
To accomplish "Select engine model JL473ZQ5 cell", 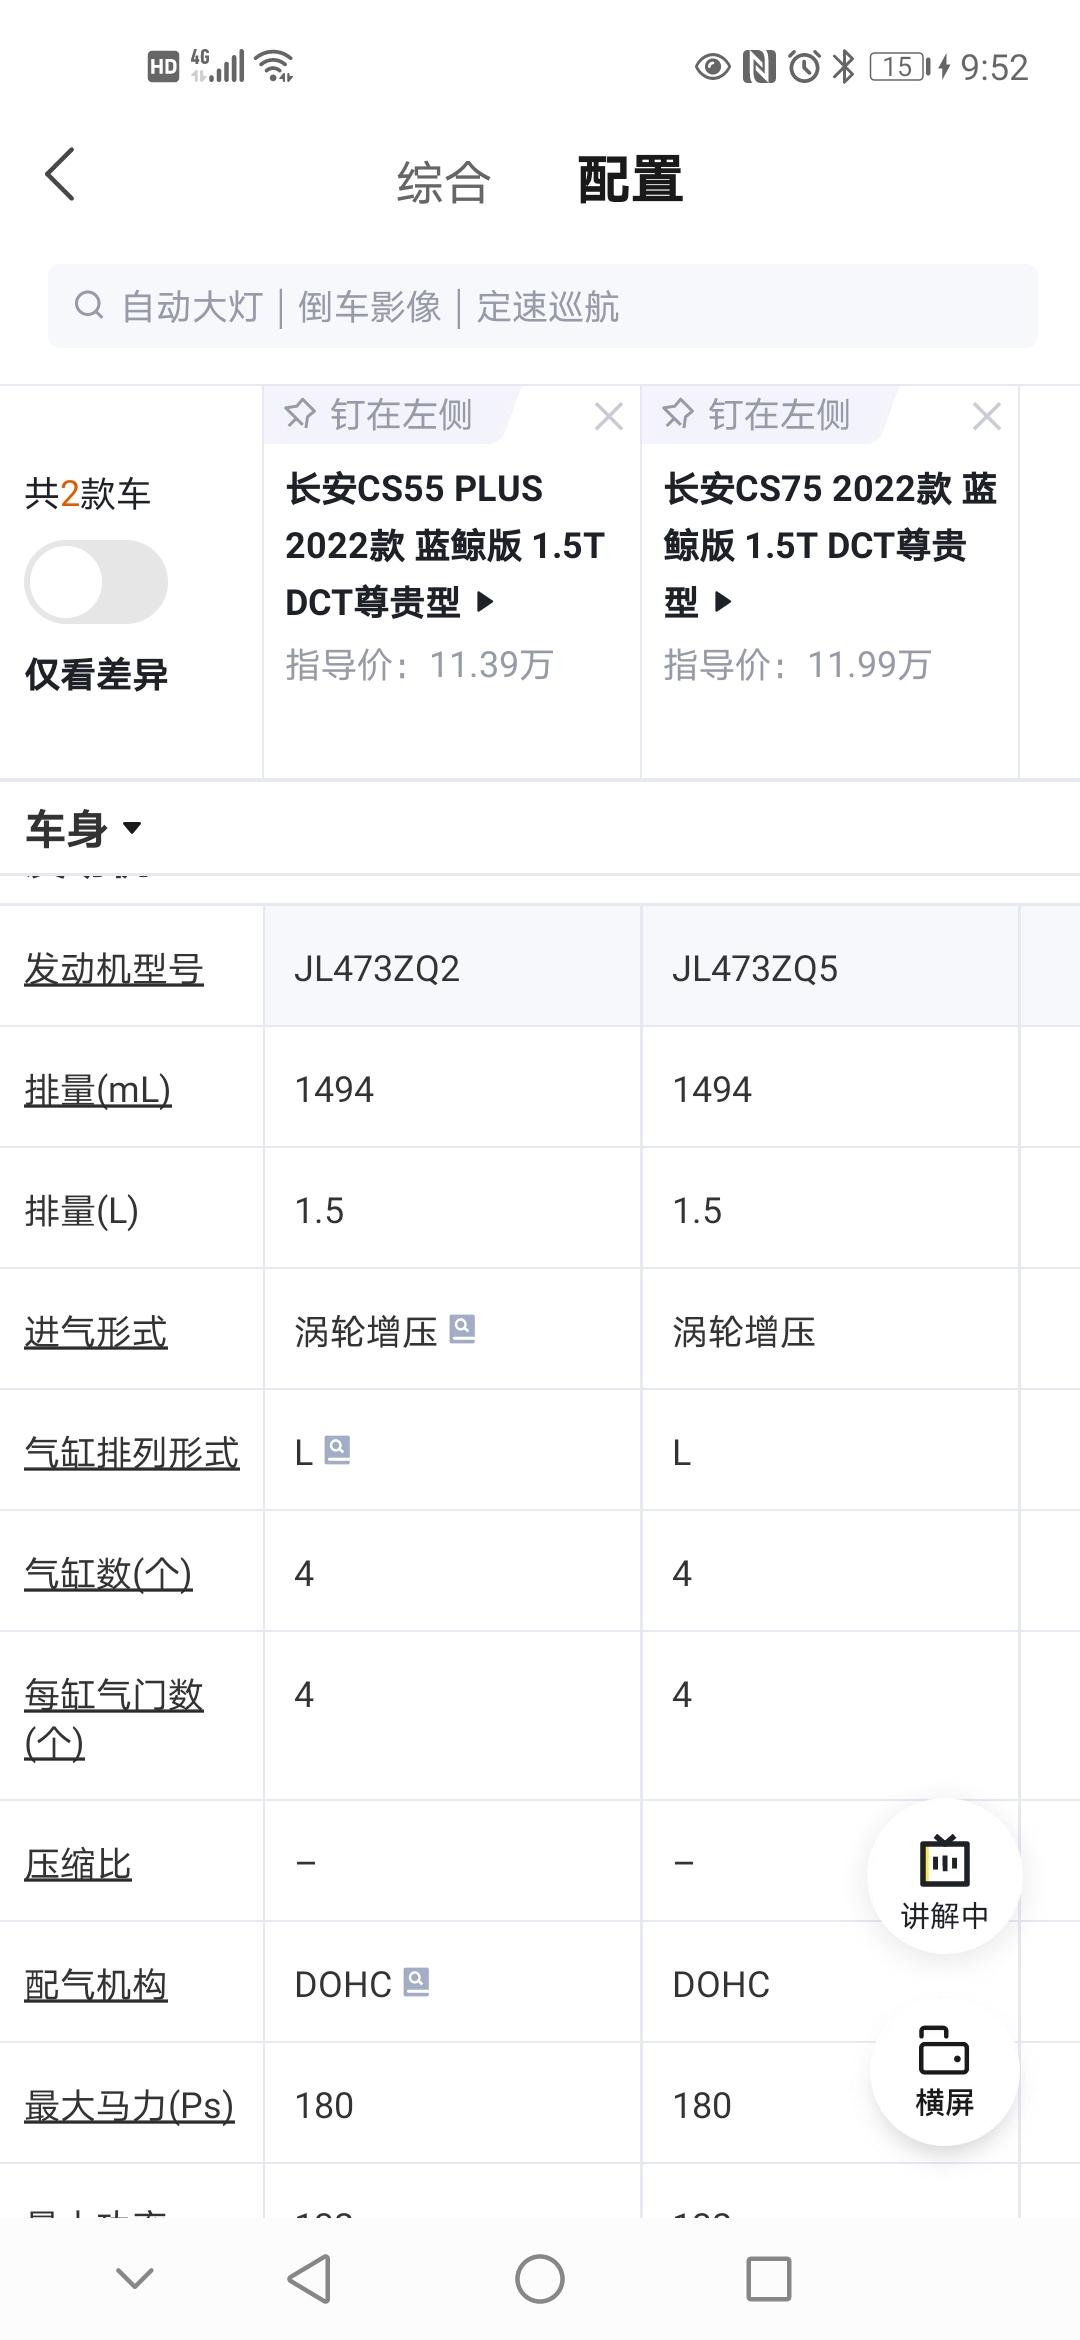I will click(830, 967).
